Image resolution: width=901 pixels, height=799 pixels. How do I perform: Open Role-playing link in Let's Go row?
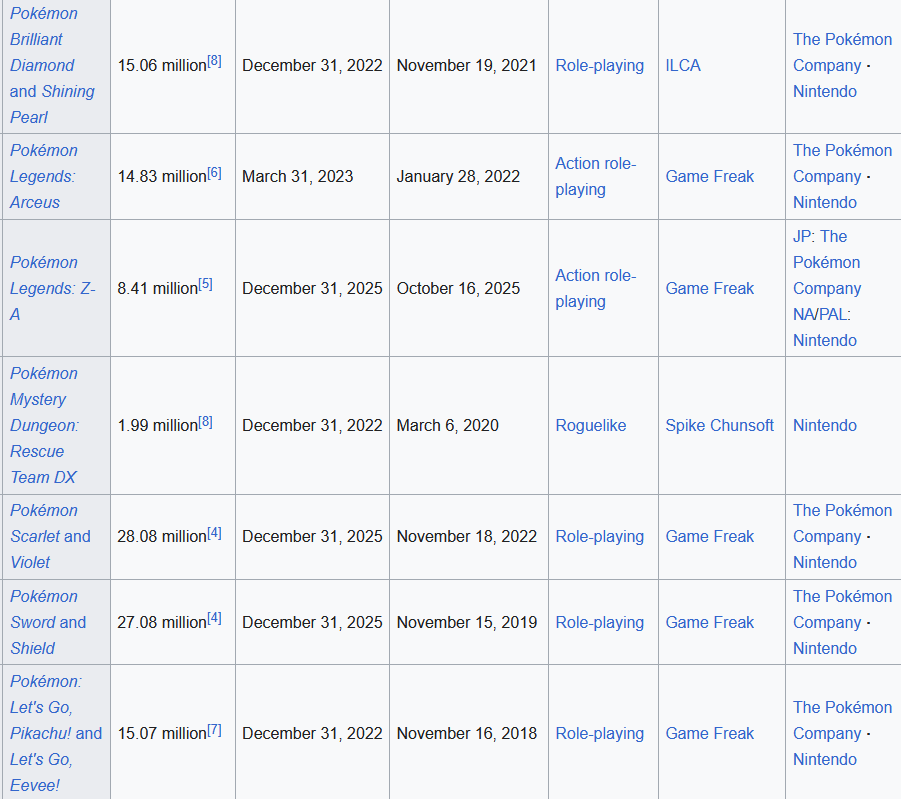tap(599, 733)
